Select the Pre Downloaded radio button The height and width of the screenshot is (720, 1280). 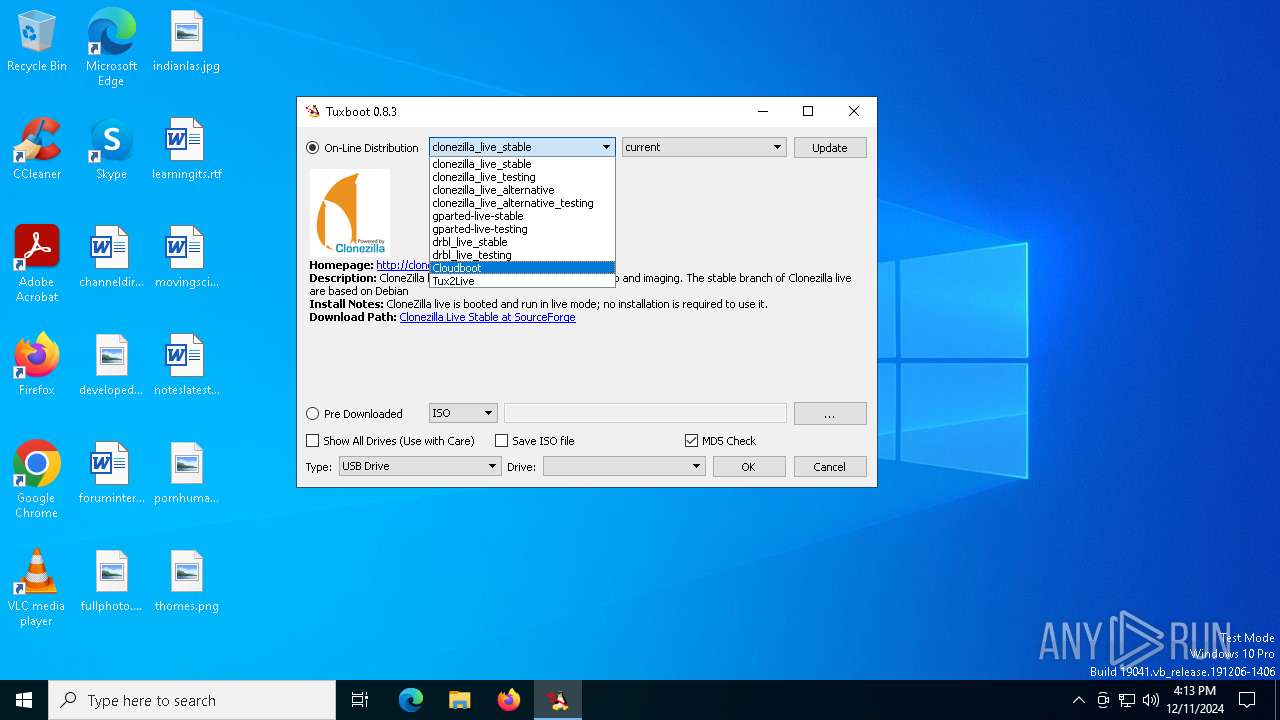pyautogui.click(x=313, y=414)
